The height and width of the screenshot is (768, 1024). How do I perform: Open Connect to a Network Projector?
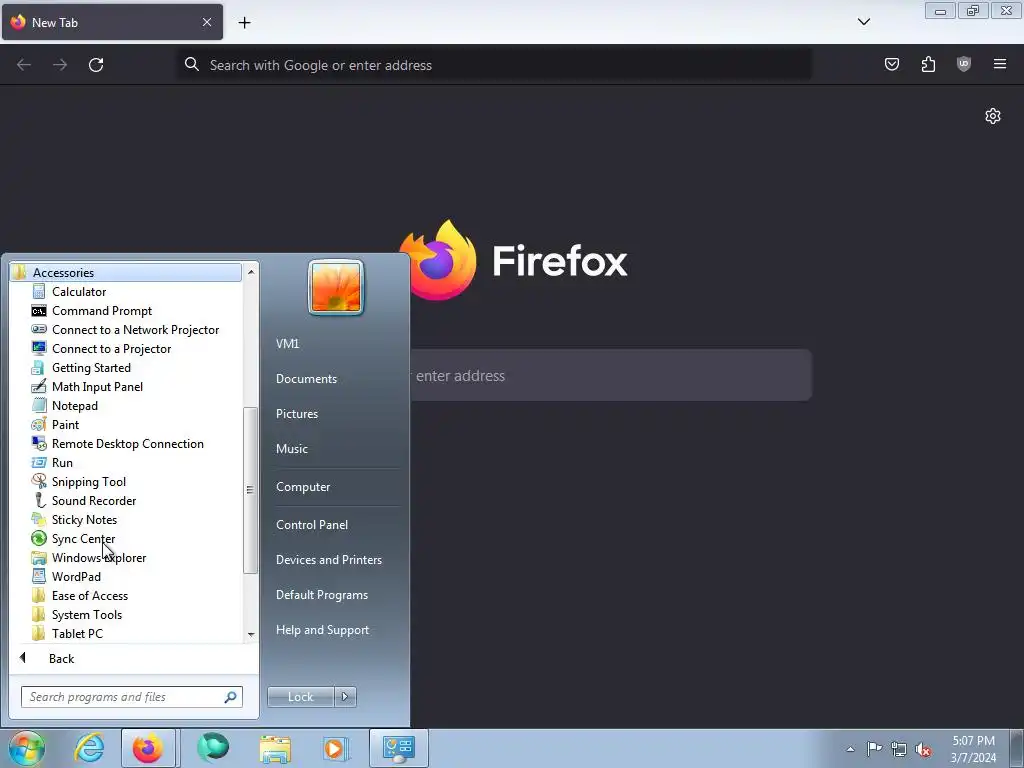tap(125, 330)
